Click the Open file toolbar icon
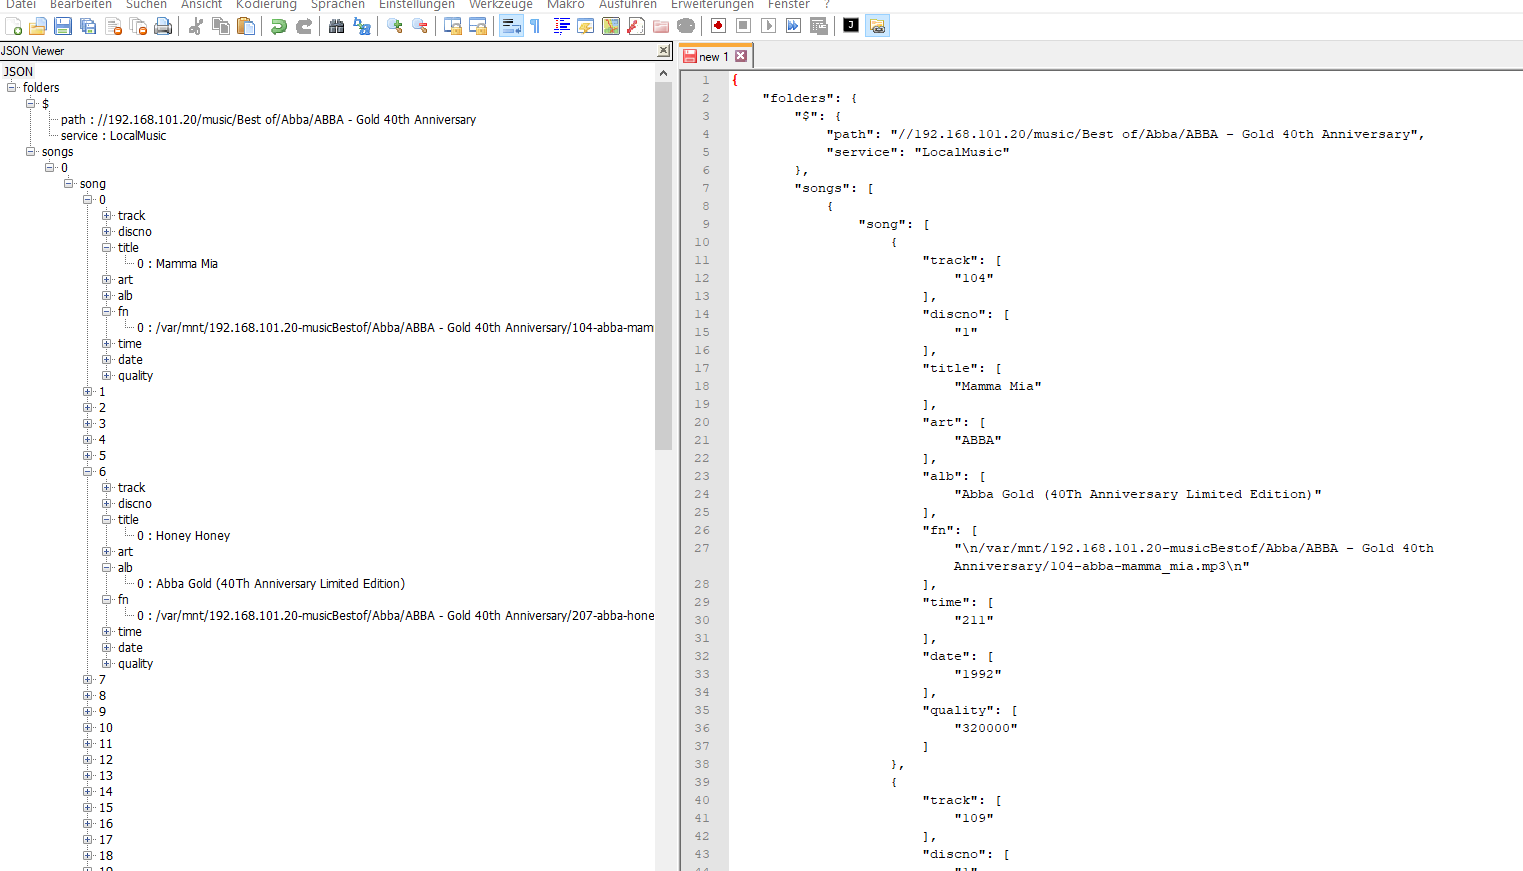 (x=38, y=26)
